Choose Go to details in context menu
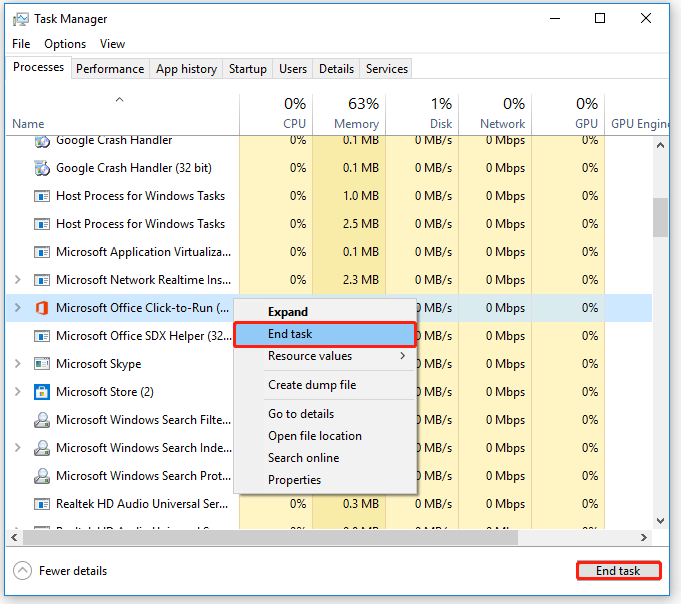 click(325, 414)
